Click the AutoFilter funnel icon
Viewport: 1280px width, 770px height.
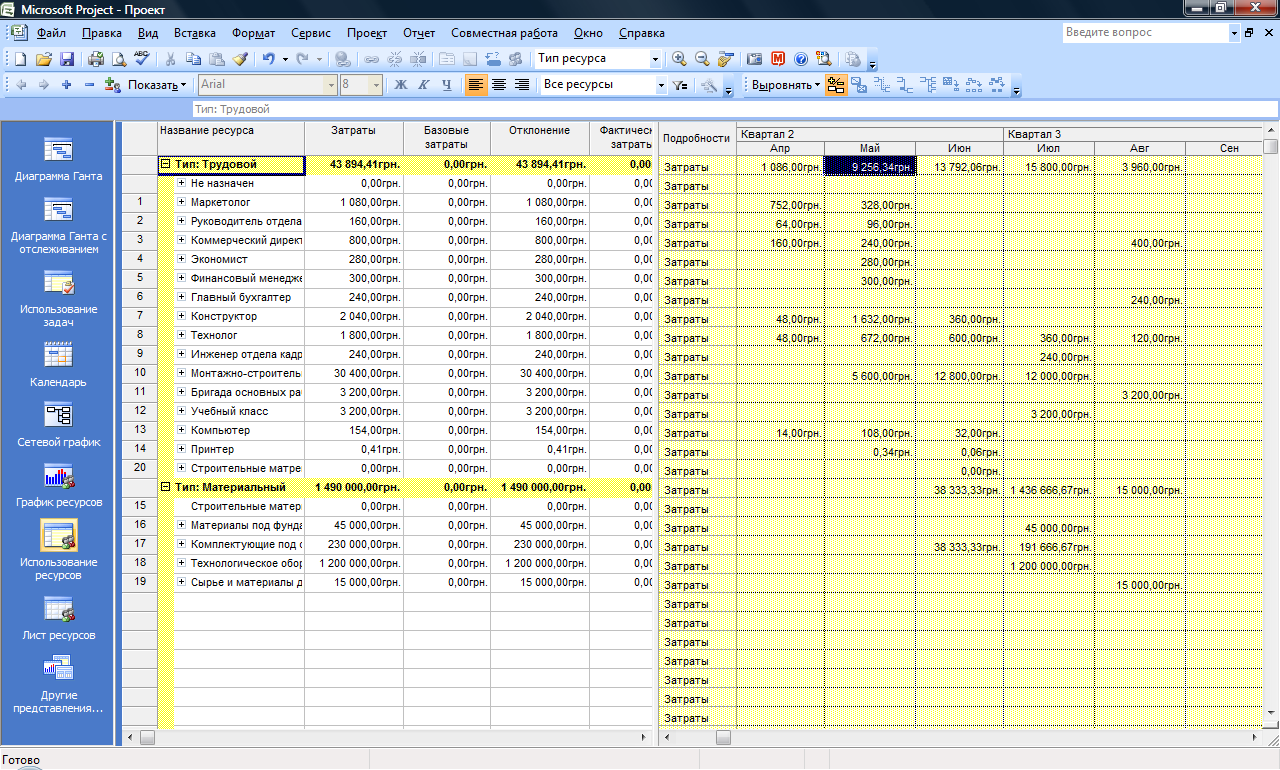681,85
